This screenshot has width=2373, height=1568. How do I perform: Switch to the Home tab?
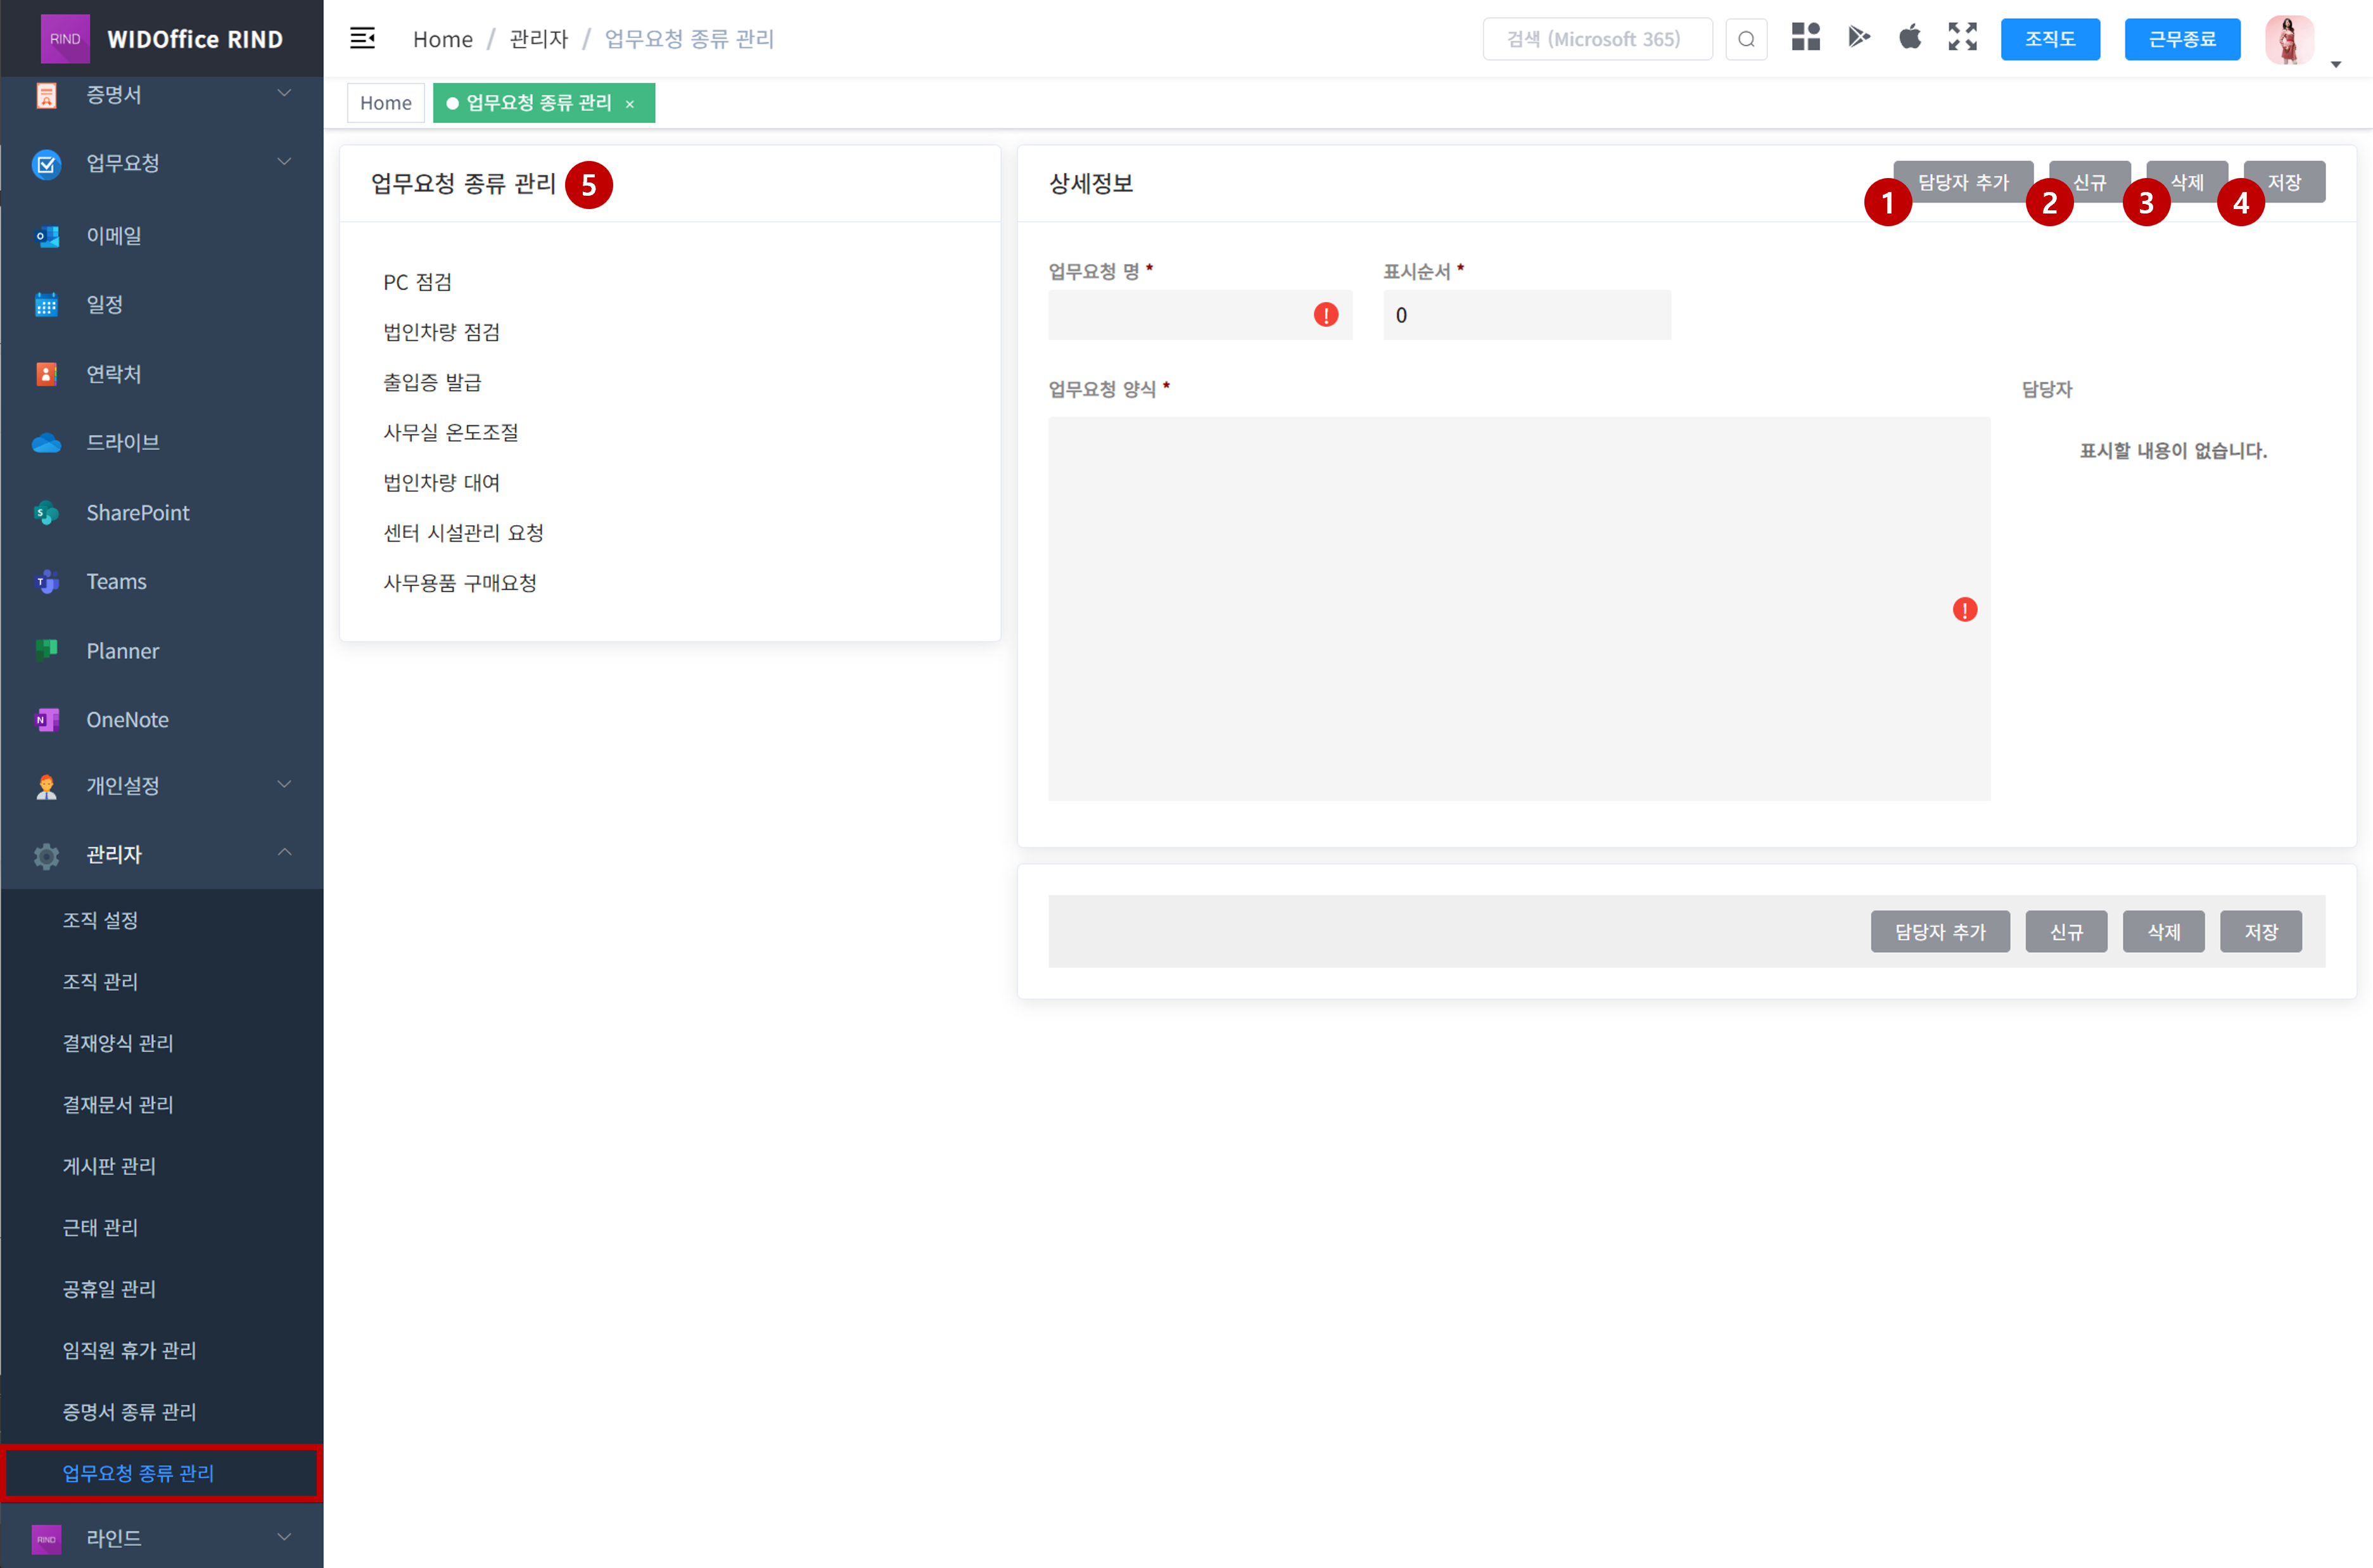(385, 103)
